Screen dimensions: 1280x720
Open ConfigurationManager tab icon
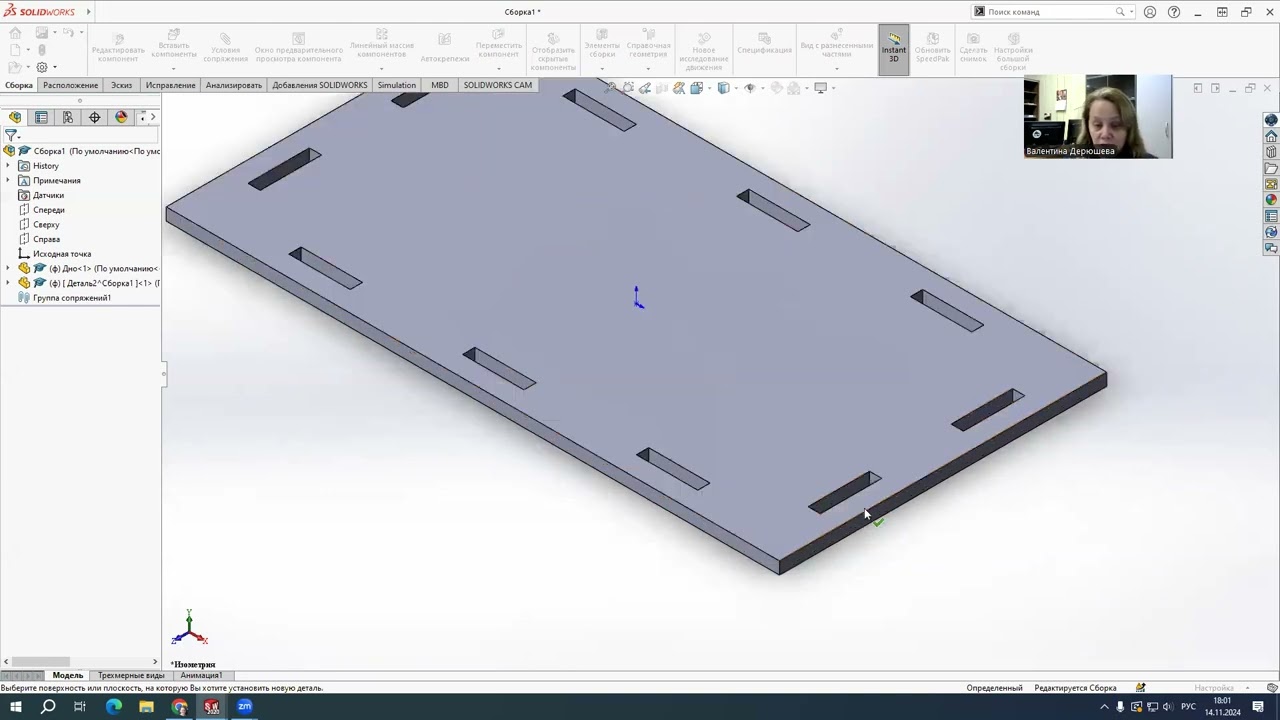(x=68, y=117)
